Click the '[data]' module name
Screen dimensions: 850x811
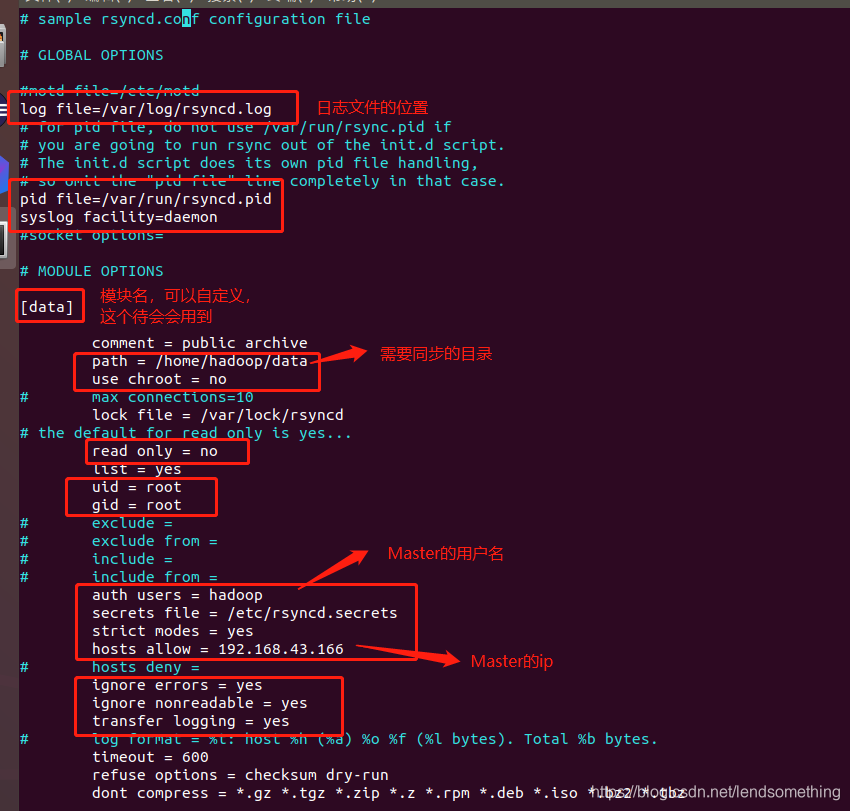coord(47,307)
